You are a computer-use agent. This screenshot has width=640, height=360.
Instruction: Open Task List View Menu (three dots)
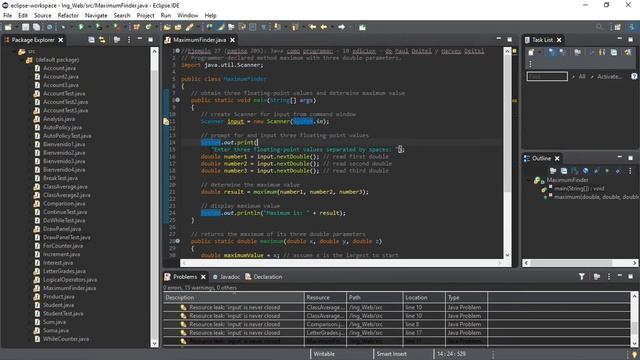[531, 64]
